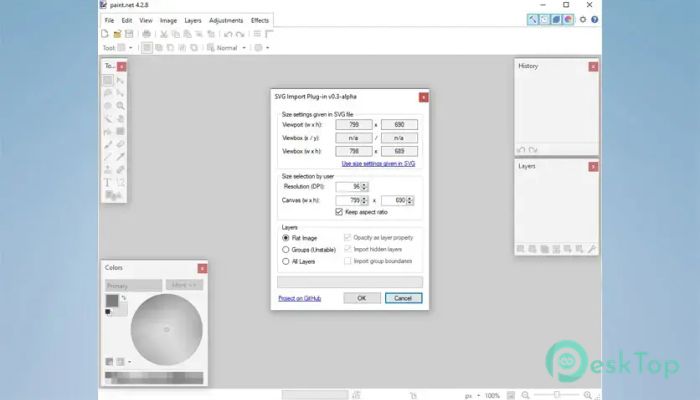Toggle Opacity as layer property checkbox

(x=347, y=238)
